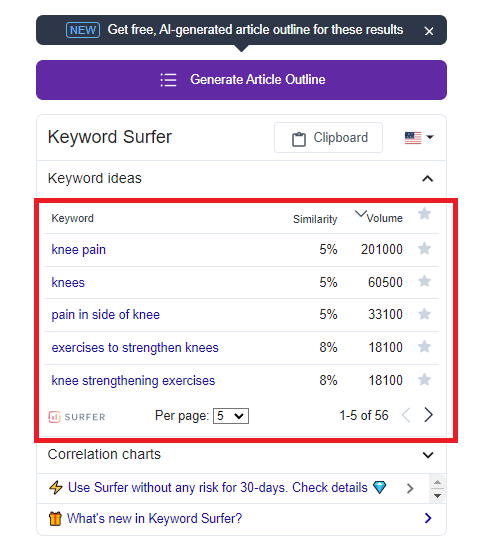Favorite 'knee strengthening exercises' star icon

(x=424, y=380)
